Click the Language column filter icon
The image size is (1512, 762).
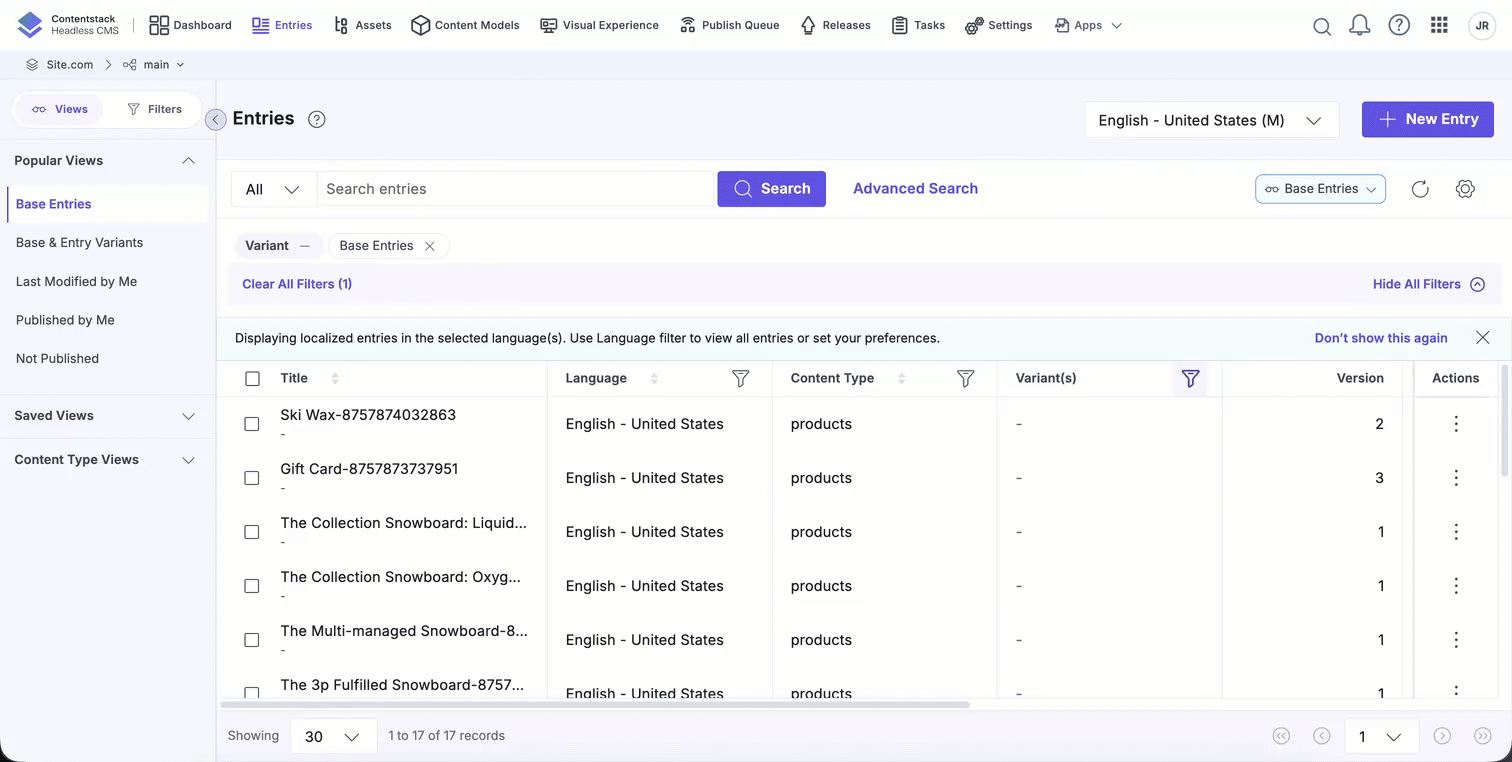(x=740, y=378)
